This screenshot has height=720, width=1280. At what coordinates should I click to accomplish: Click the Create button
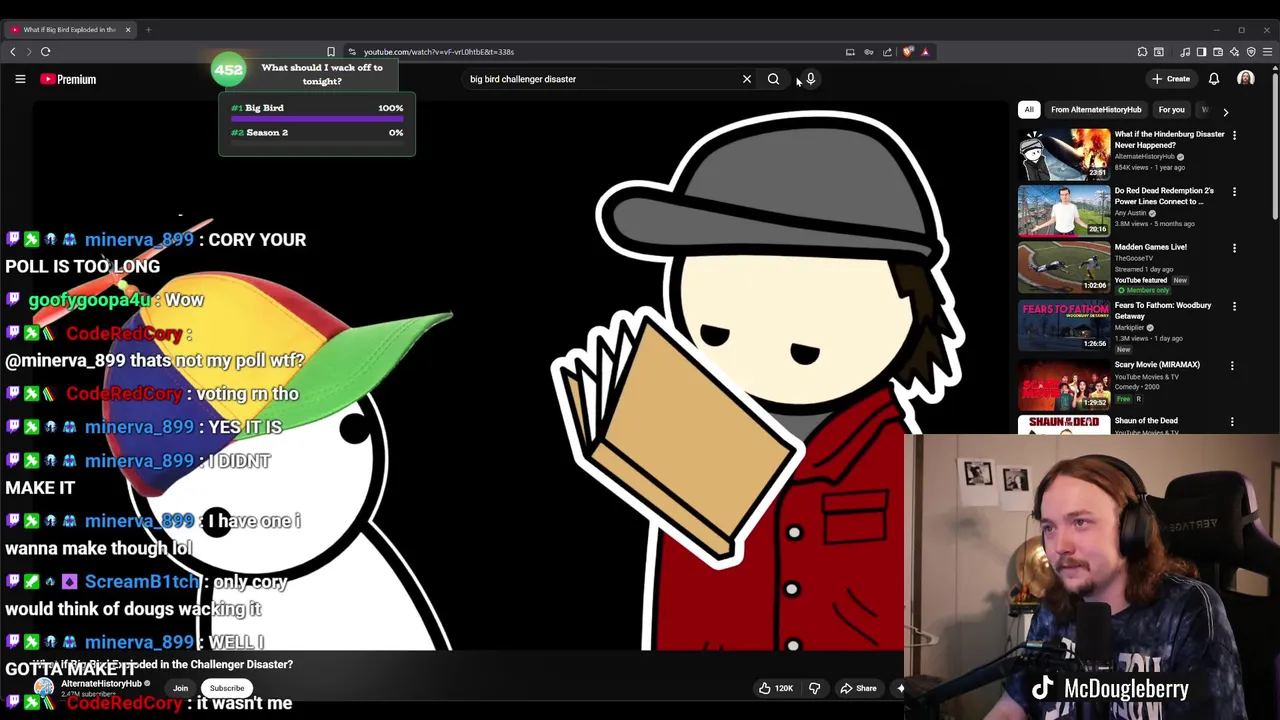click(x=1171, y=79)
